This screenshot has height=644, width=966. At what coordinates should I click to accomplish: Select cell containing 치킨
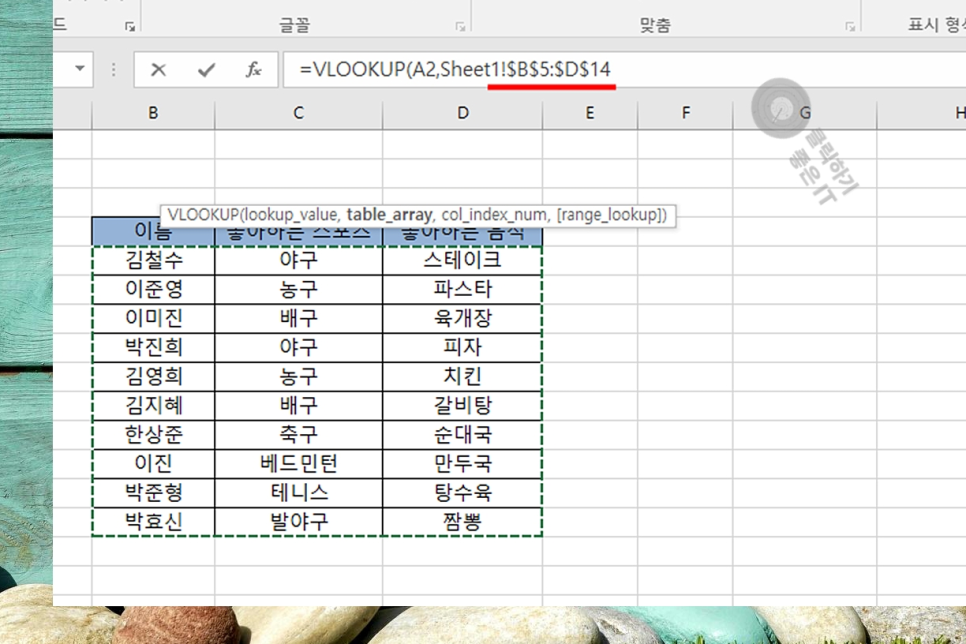(462, 376)
